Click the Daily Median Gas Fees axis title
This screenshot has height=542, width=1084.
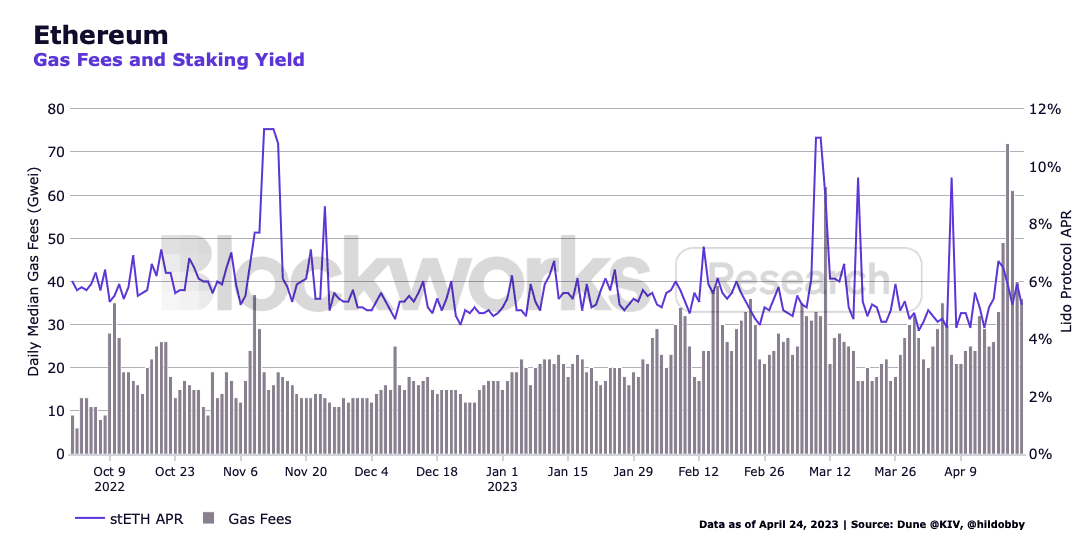coord(33,281)
